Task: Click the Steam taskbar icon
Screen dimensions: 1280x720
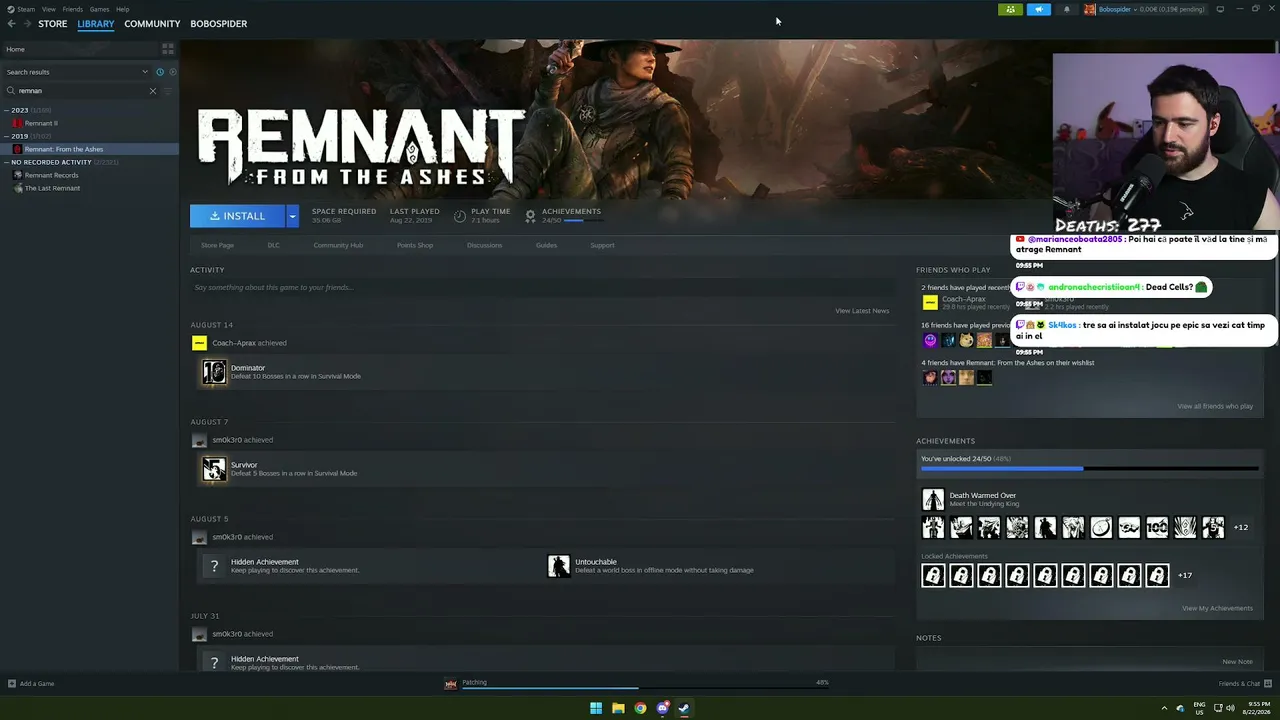Action: (x=684, y=708)
